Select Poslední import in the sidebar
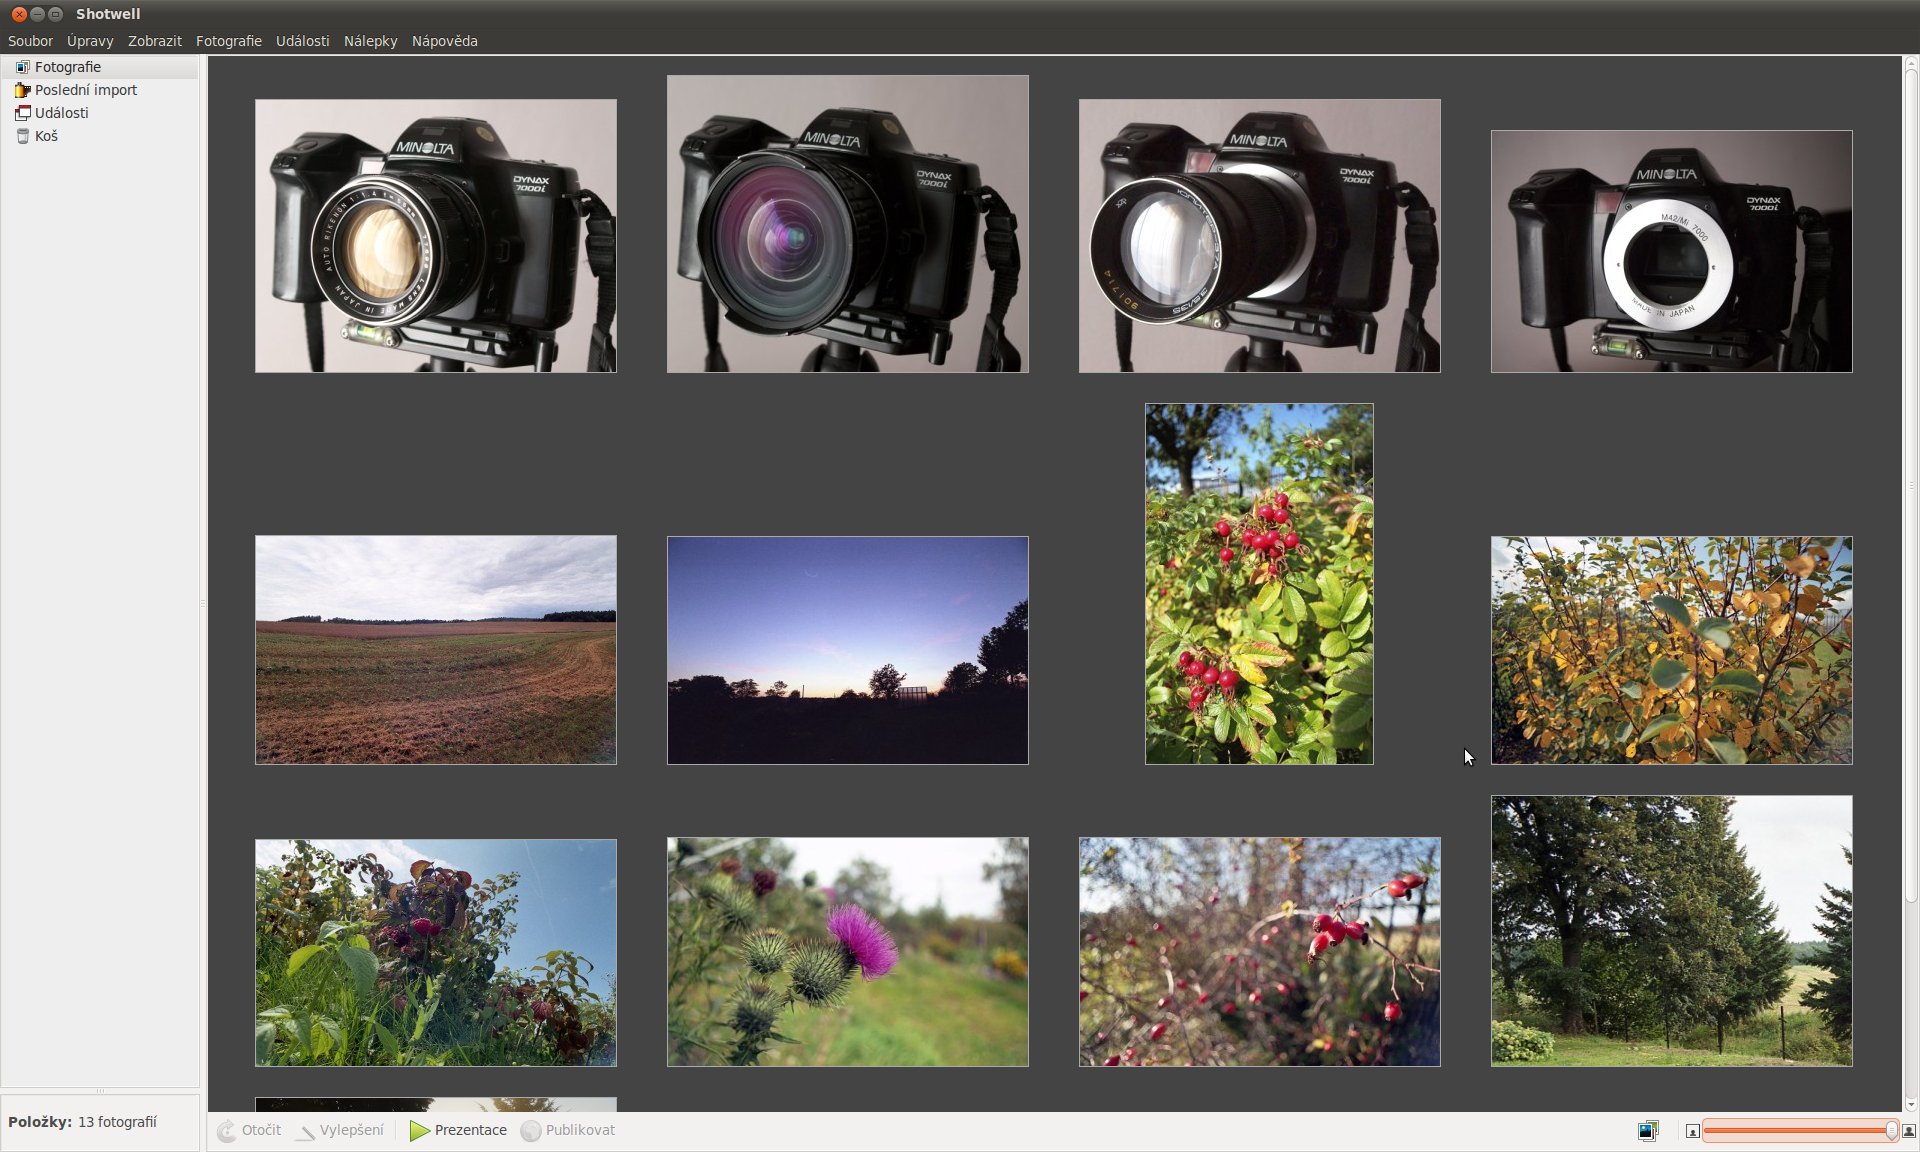Image resolution: width=1920 pixels, height=1152 pixels. pos(100,90)
